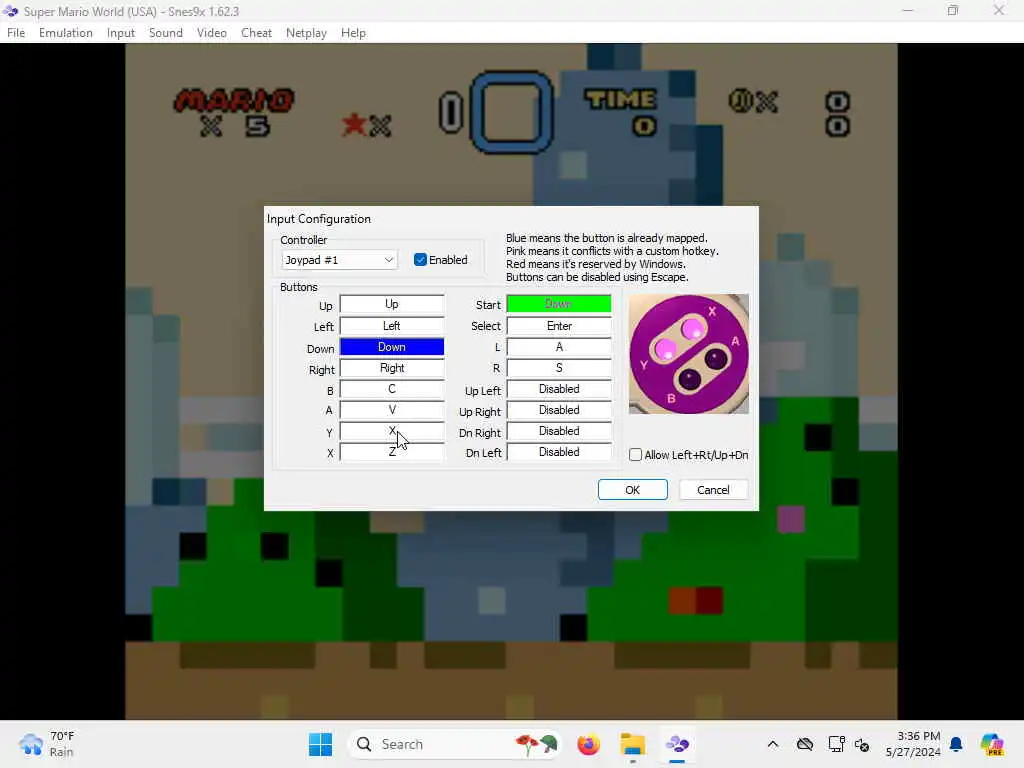Click Cancel in Input Configuration
This screenshot has width=1024, height=768.
tap(713, 490)
